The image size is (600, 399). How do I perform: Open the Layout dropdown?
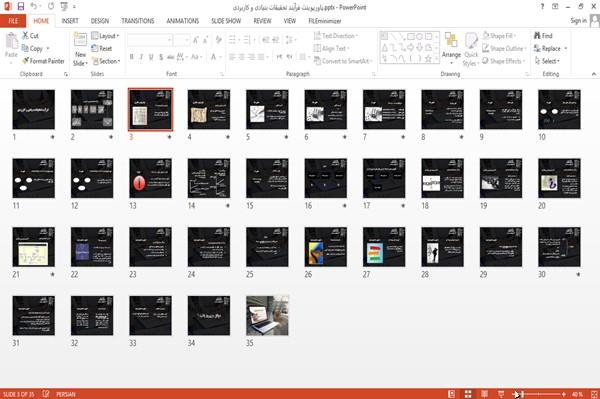(x=105, y=36)
